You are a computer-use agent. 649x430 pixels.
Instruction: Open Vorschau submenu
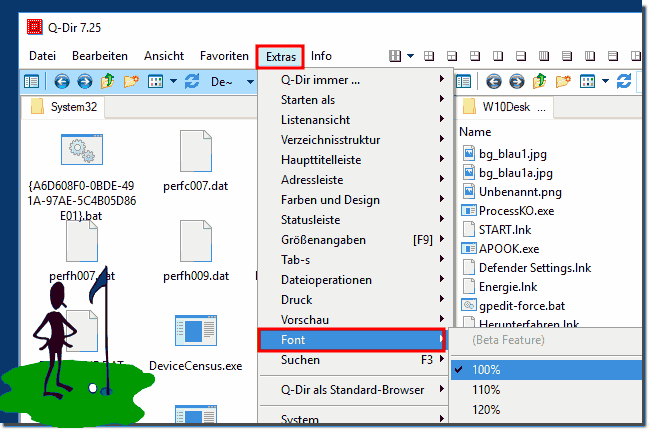pyautogui.click(x=353, y=319)
